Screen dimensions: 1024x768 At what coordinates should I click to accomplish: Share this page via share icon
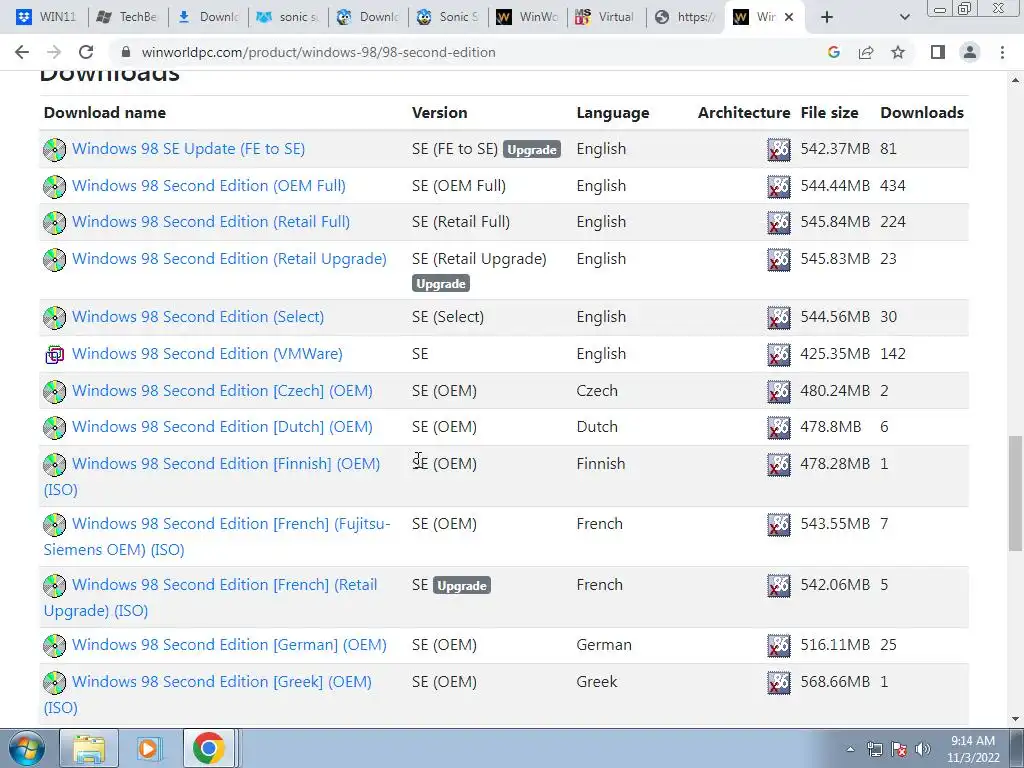(x=866, y=52)
